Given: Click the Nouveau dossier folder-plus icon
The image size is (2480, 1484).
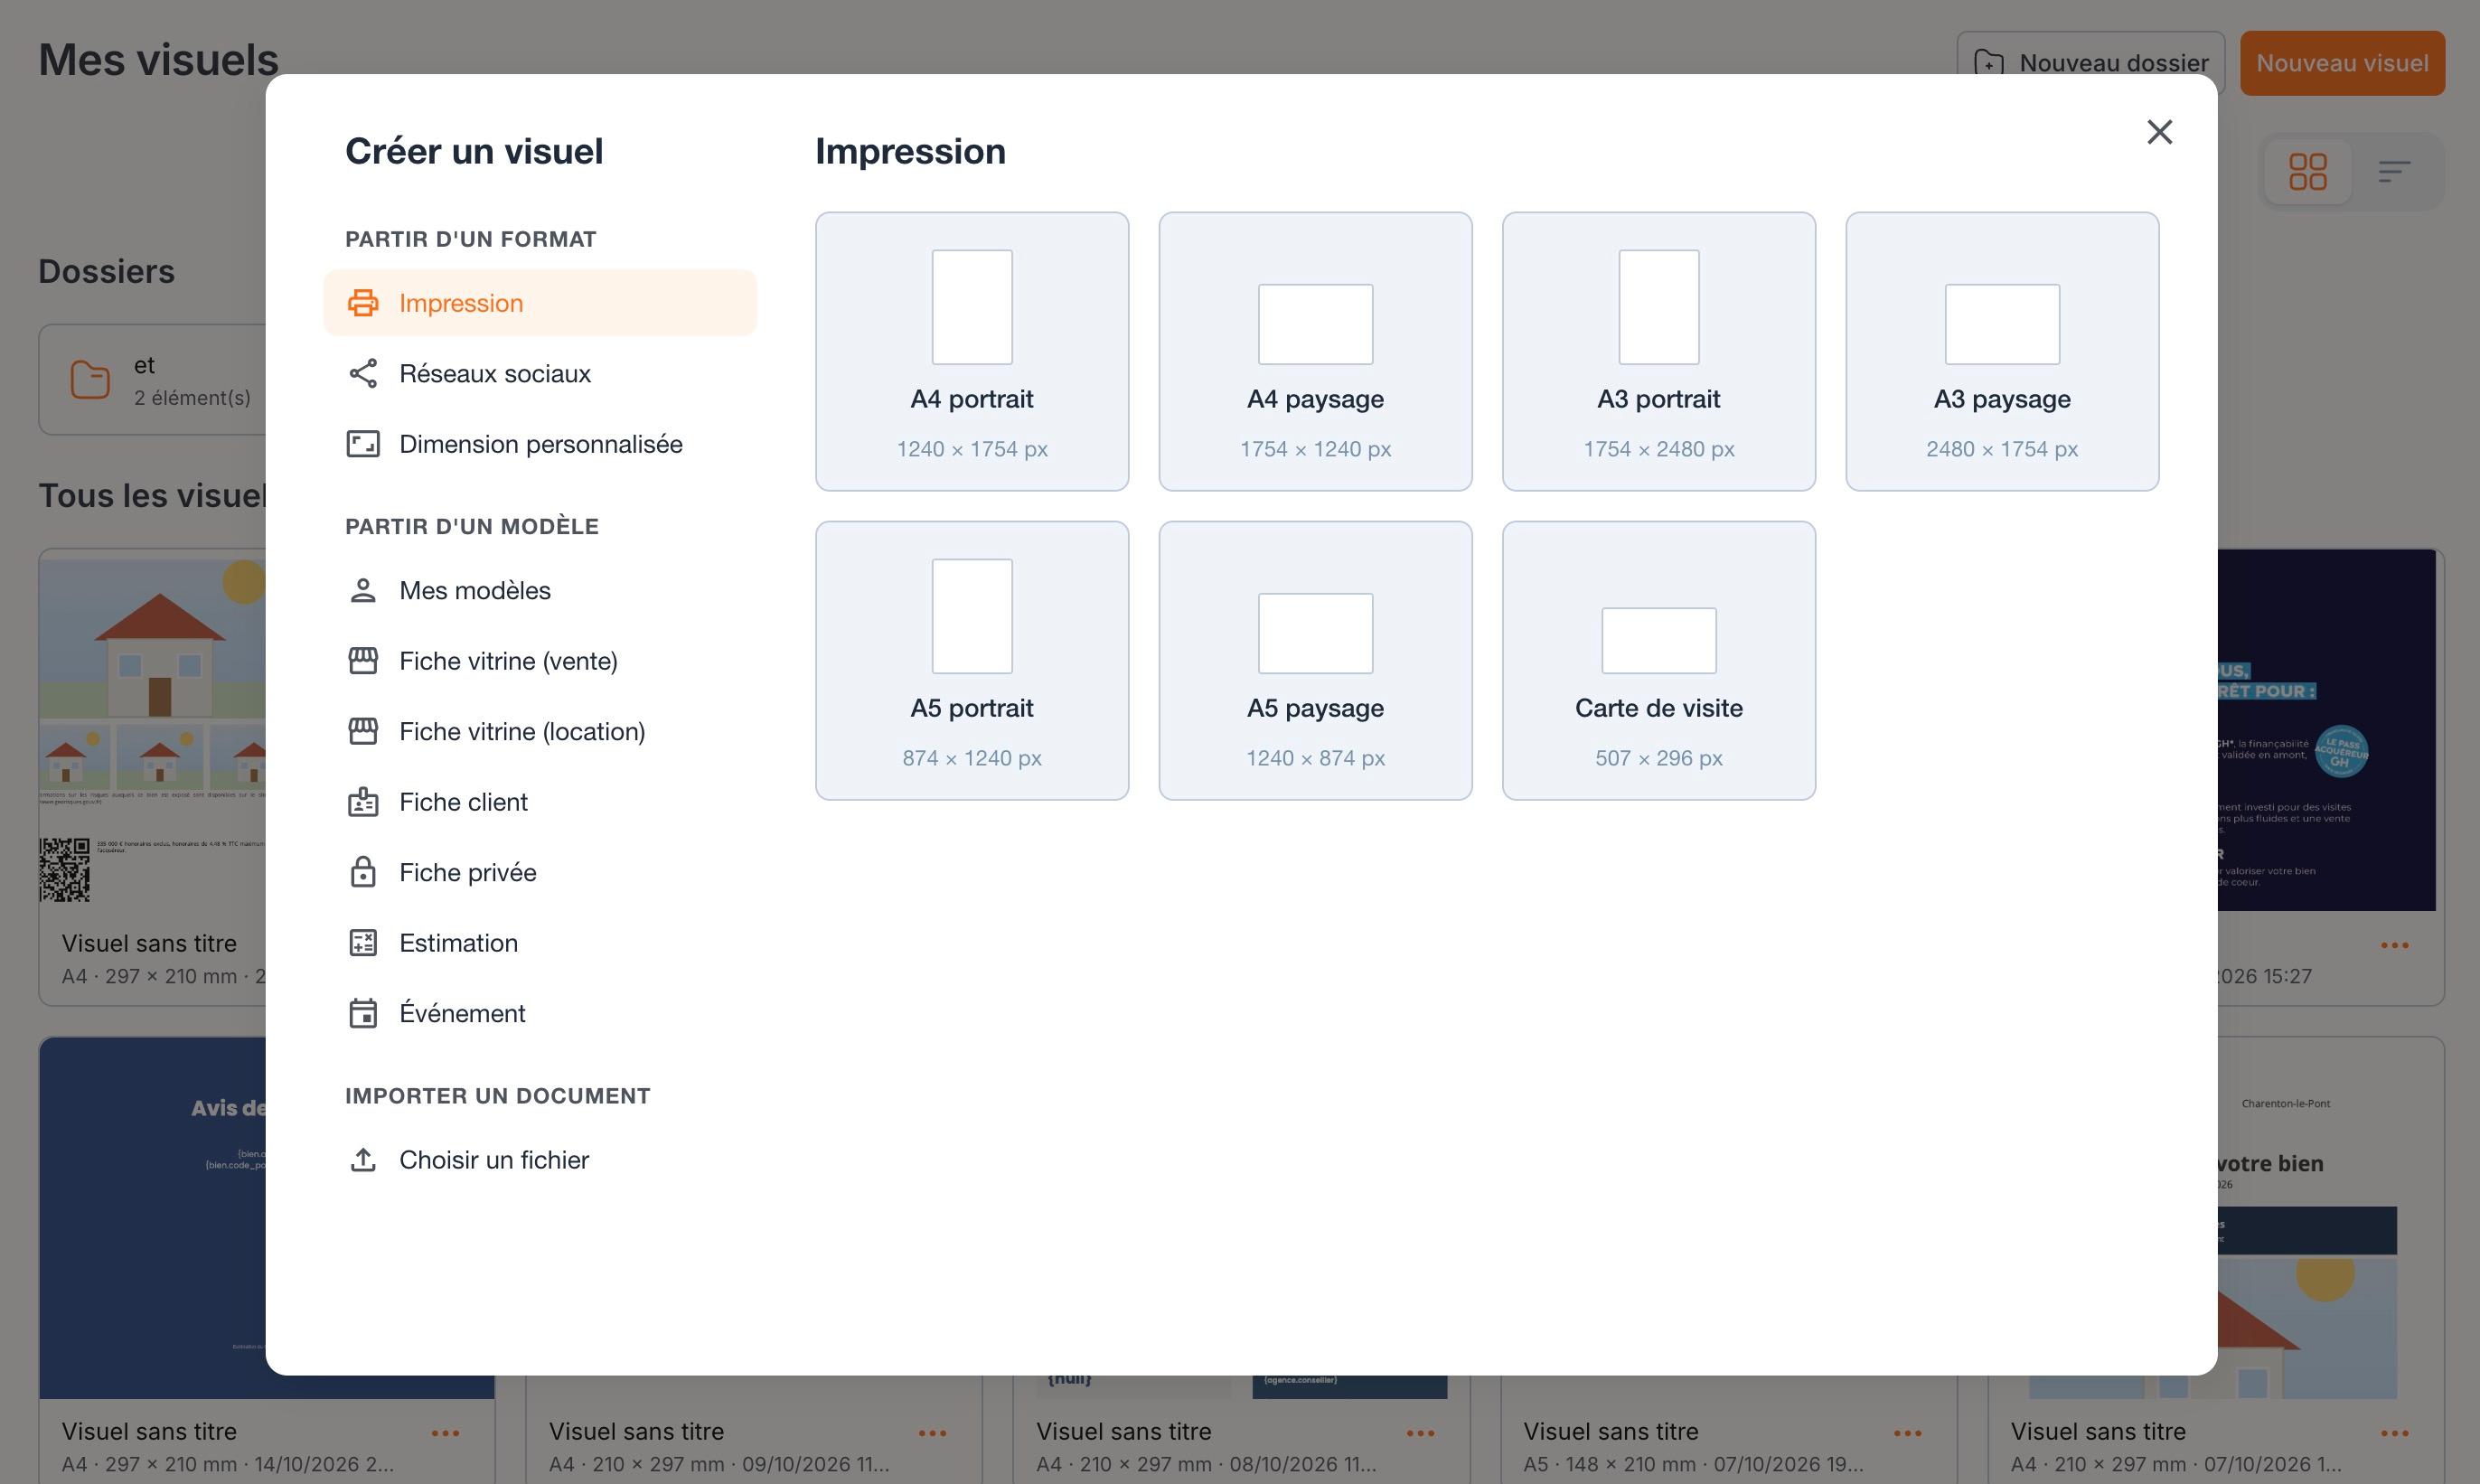Looking at the screenshot, I should click(1989, 63).
